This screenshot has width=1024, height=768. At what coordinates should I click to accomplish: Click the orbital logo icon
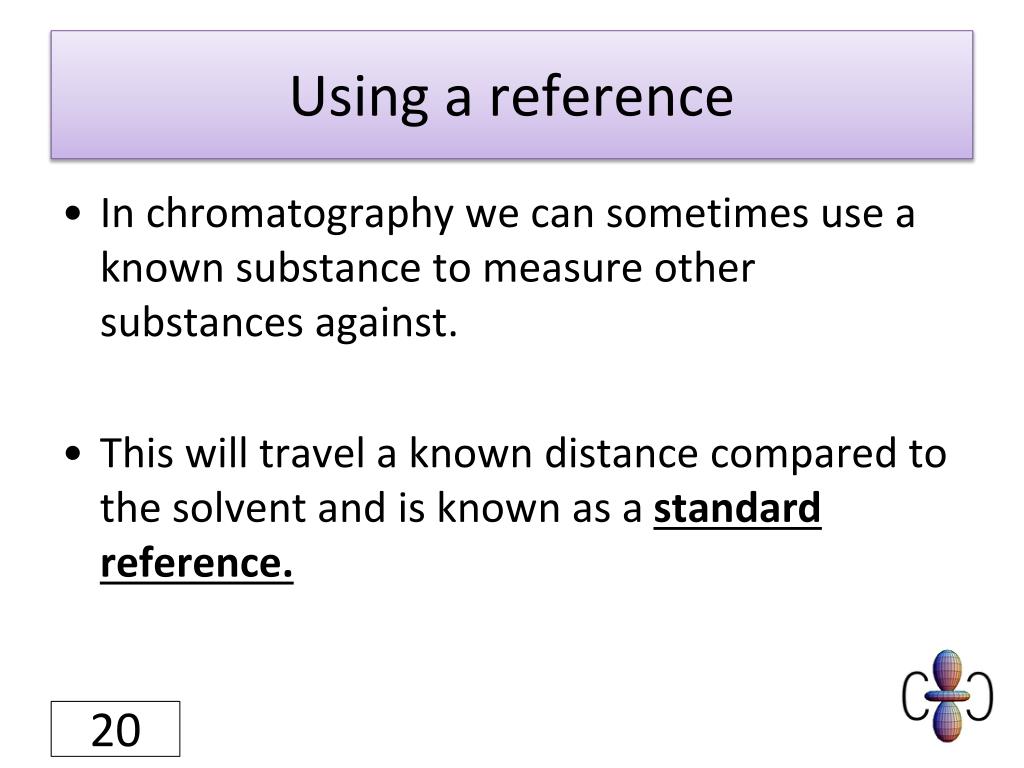pyautogui.click(x=948, y=696)
